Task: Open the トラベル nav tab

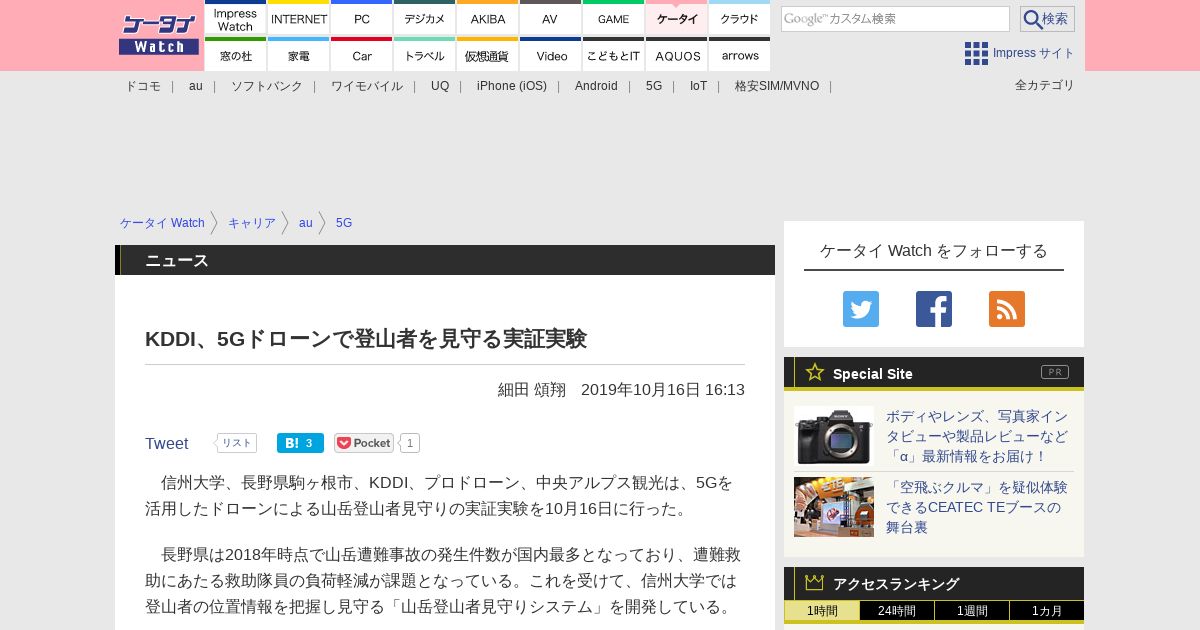Action: point(425,55)
